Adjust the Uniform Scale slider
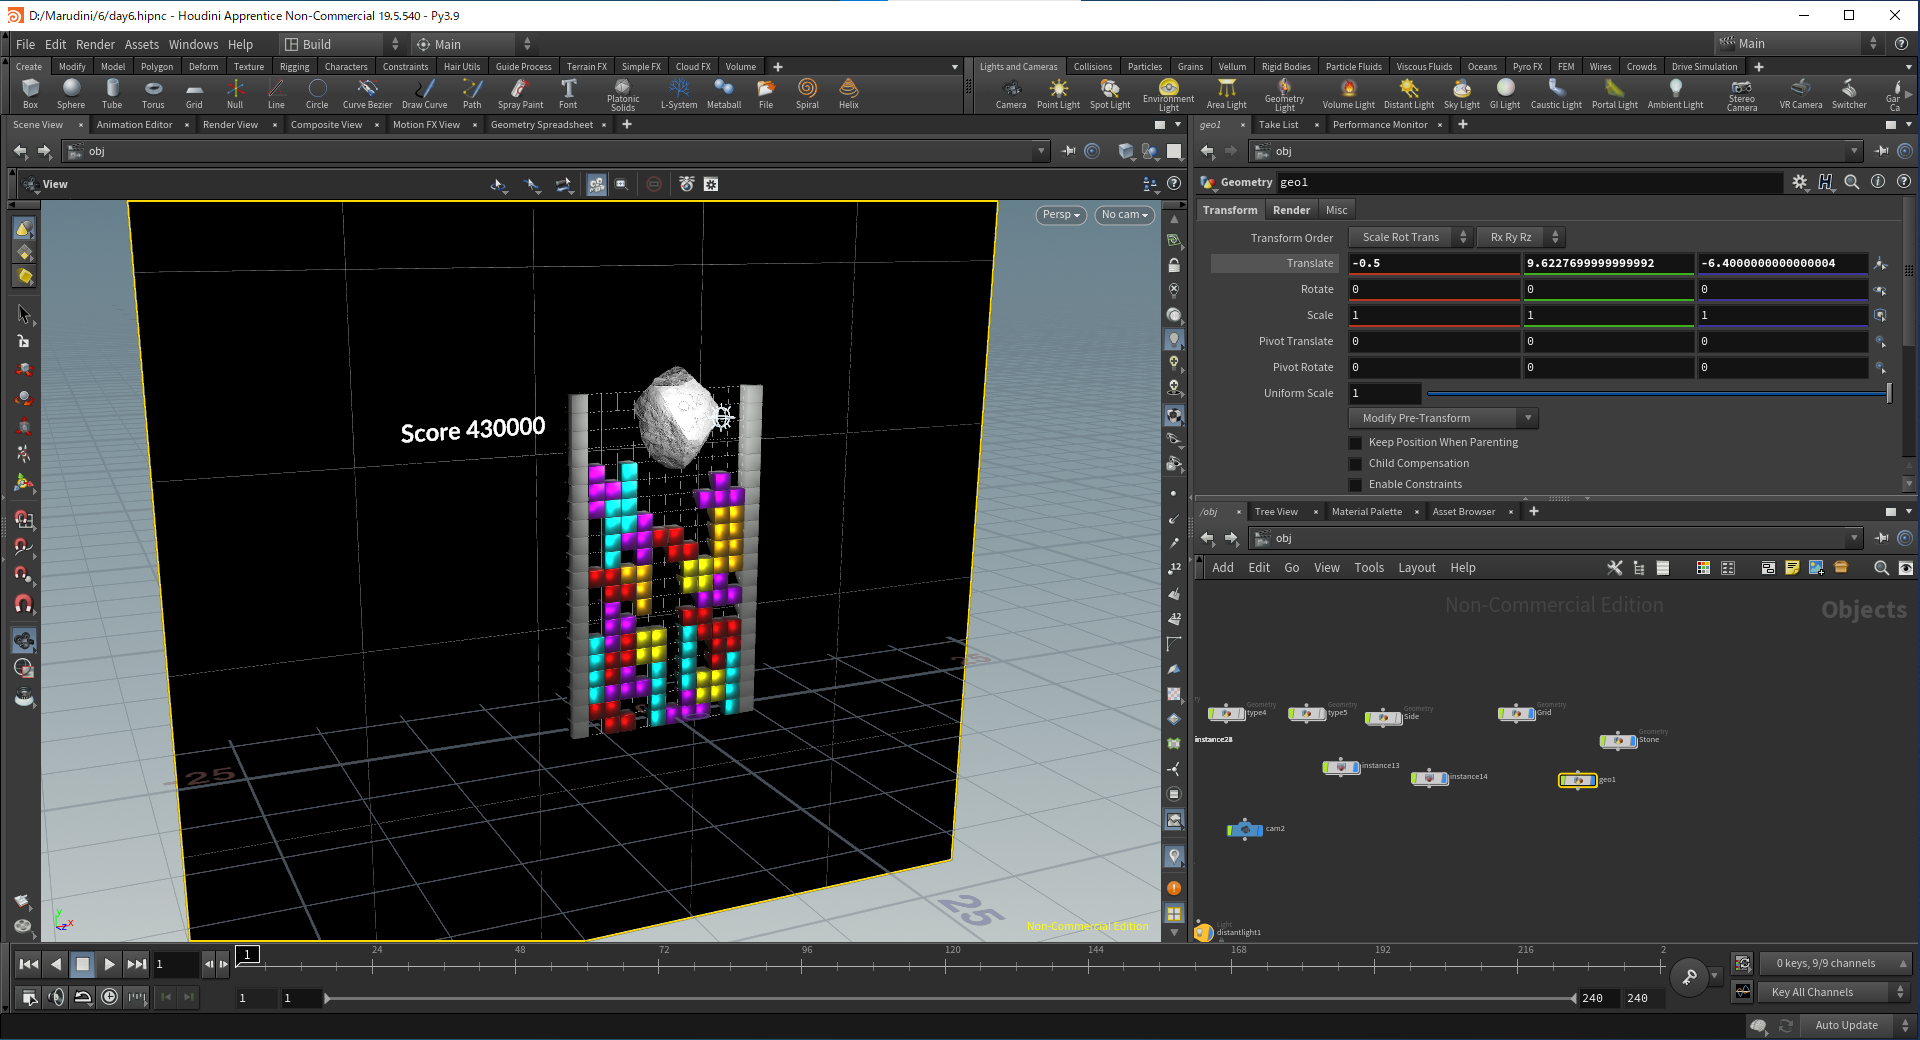1920x1040 pixels. coord(1658,393)
